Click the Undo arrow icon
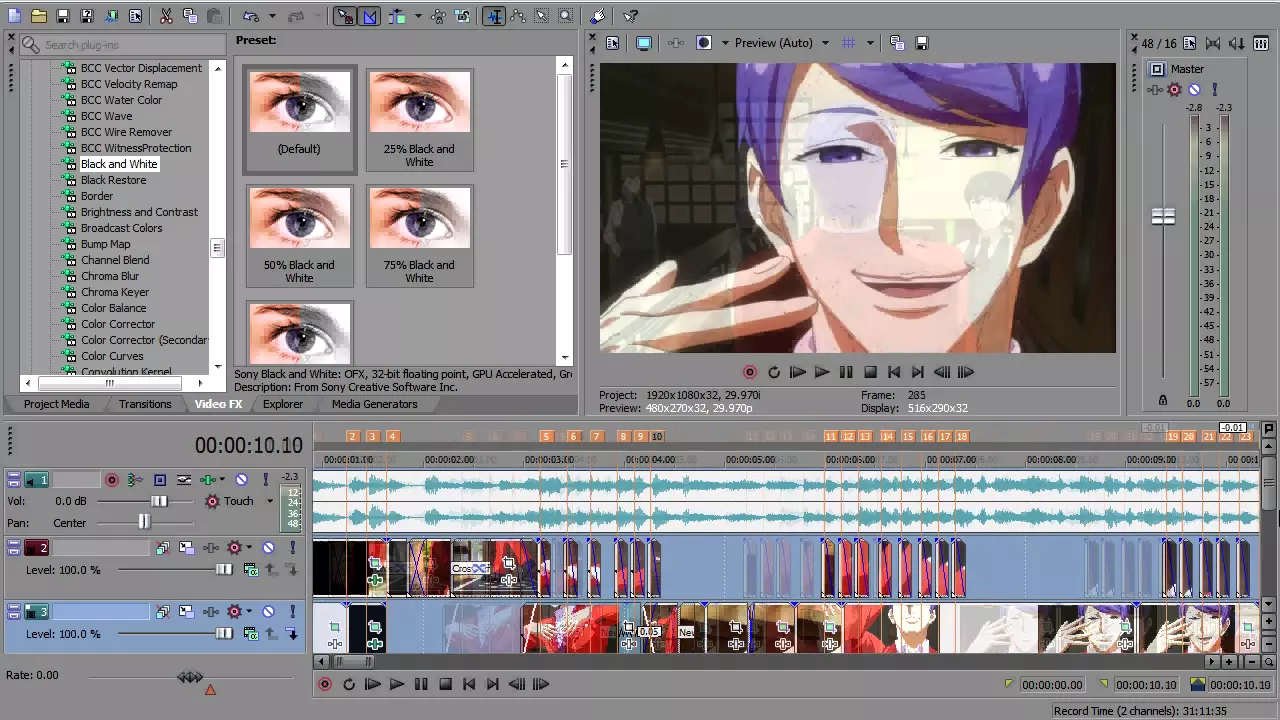This screenshot has width=1280, height=720. tap(251, 16)
